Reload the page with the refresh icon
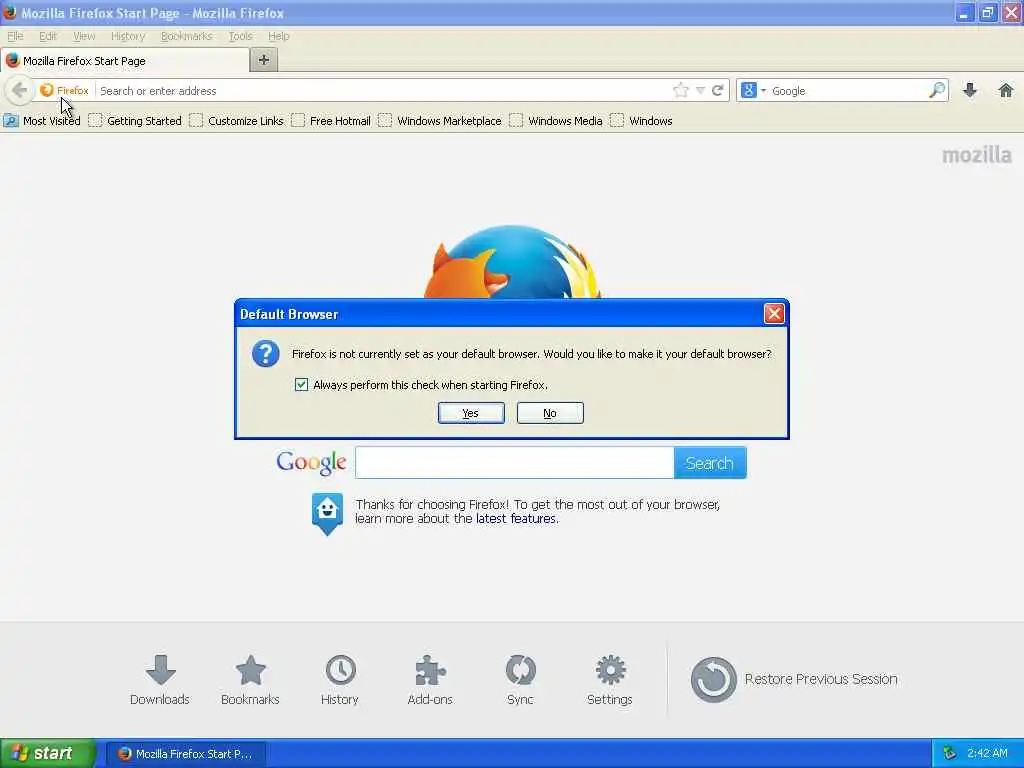The image size is (1024, 768). (718, 90)
